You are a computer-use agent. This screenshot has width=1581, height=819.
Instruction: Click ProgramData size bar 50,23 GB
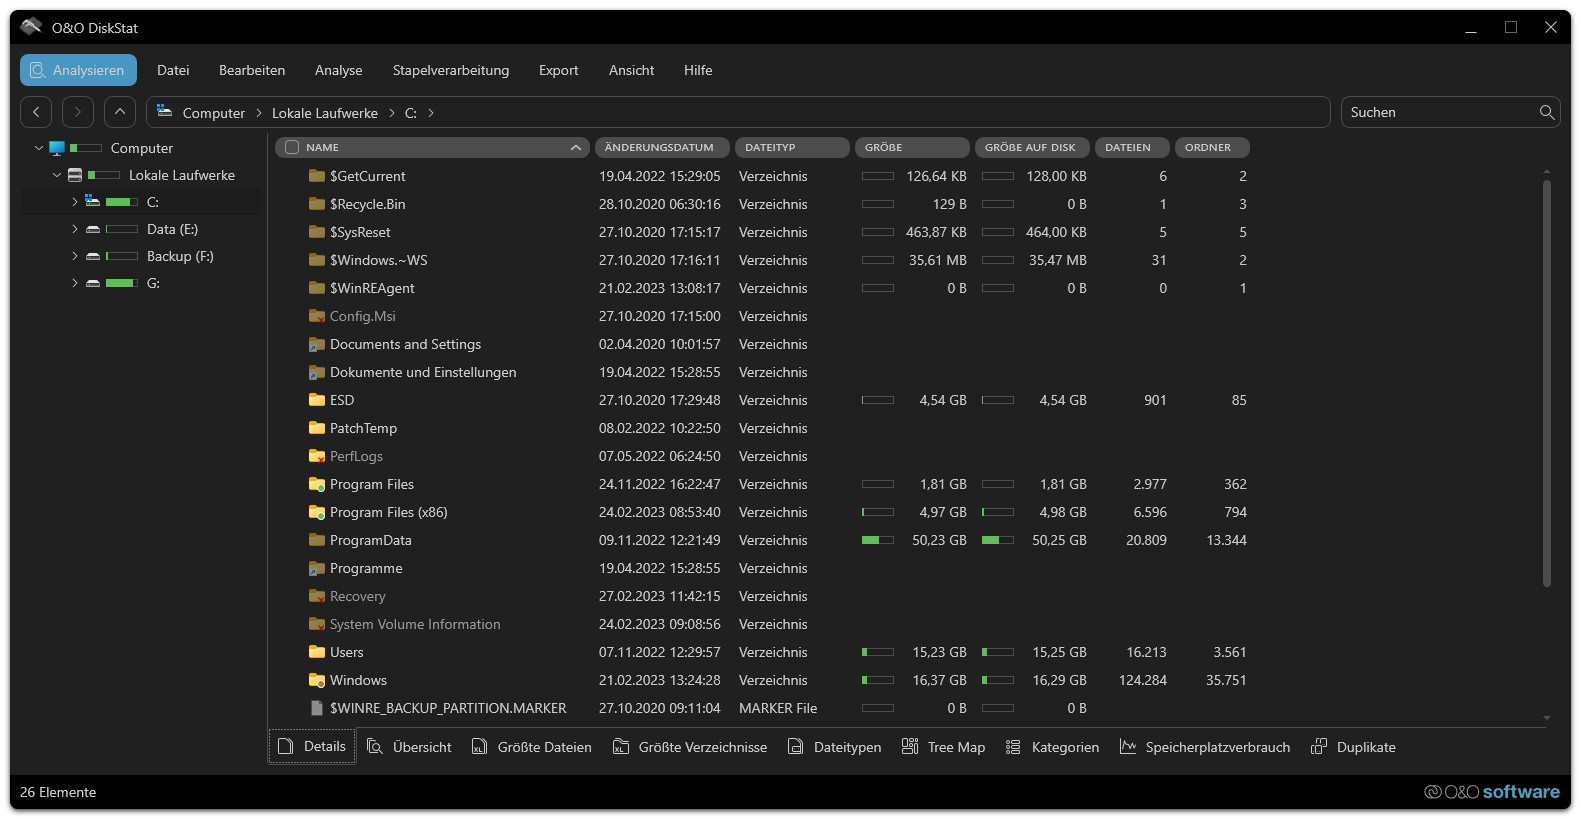pos(878,540)
